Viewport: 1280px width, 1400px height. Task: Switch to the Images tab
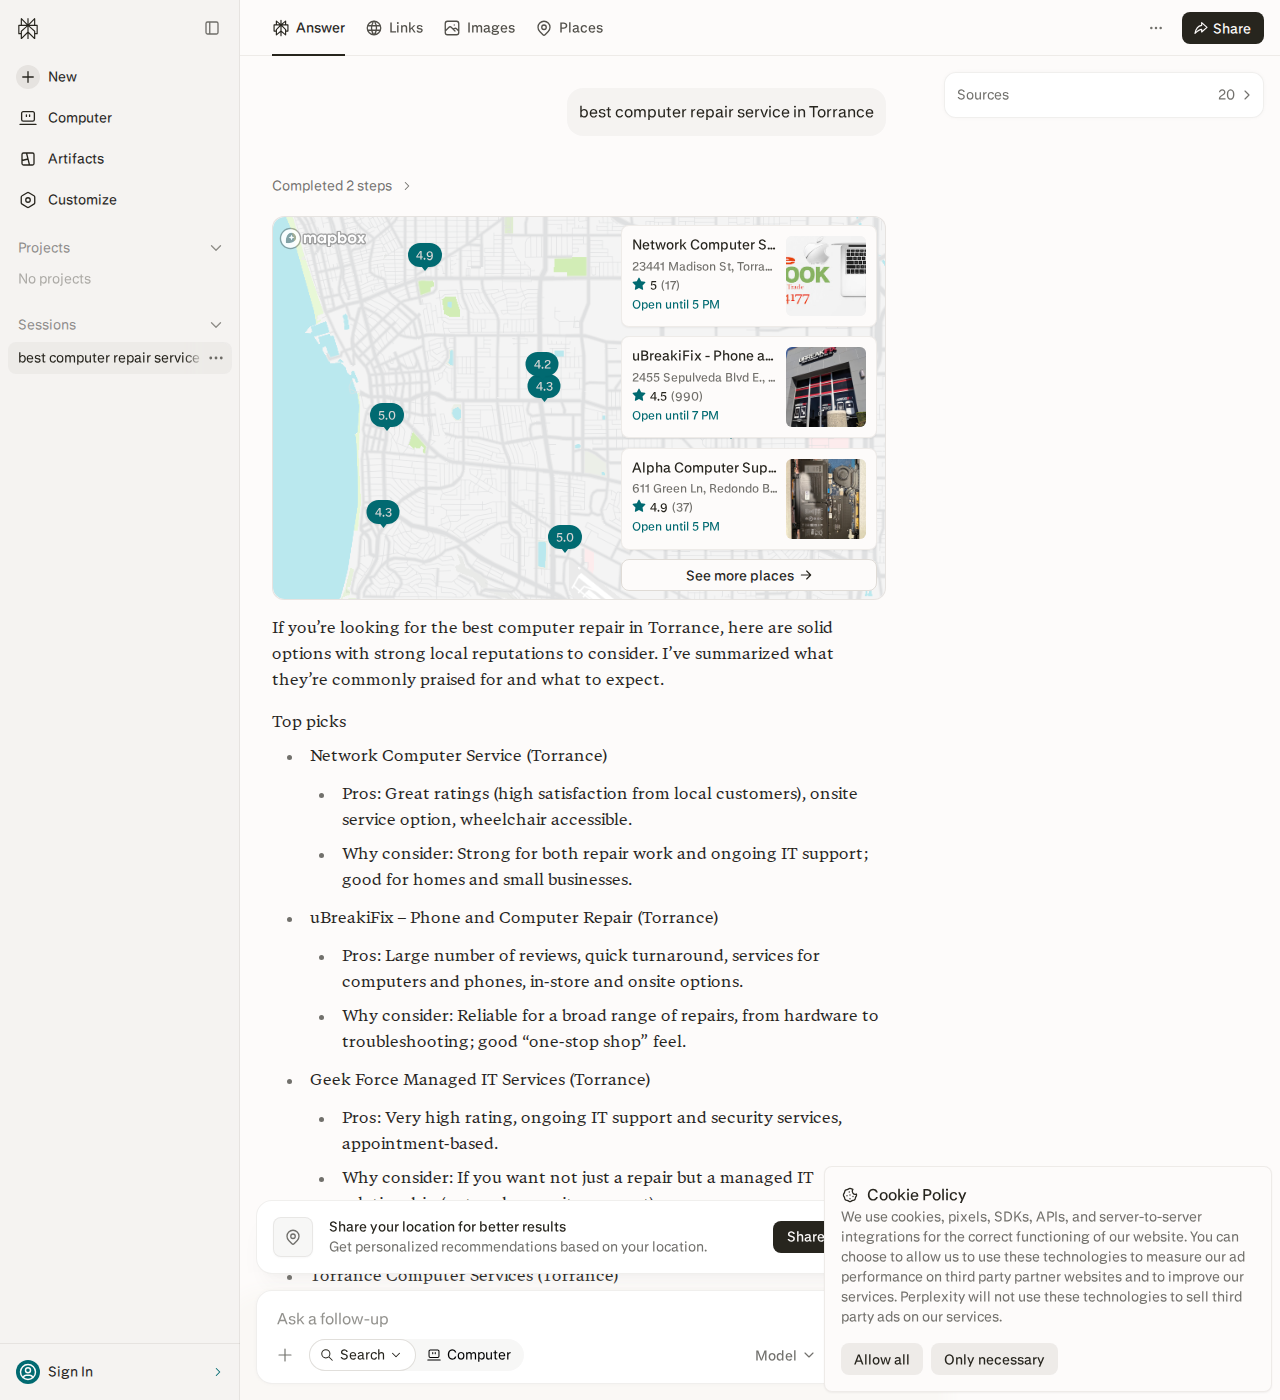480,28
